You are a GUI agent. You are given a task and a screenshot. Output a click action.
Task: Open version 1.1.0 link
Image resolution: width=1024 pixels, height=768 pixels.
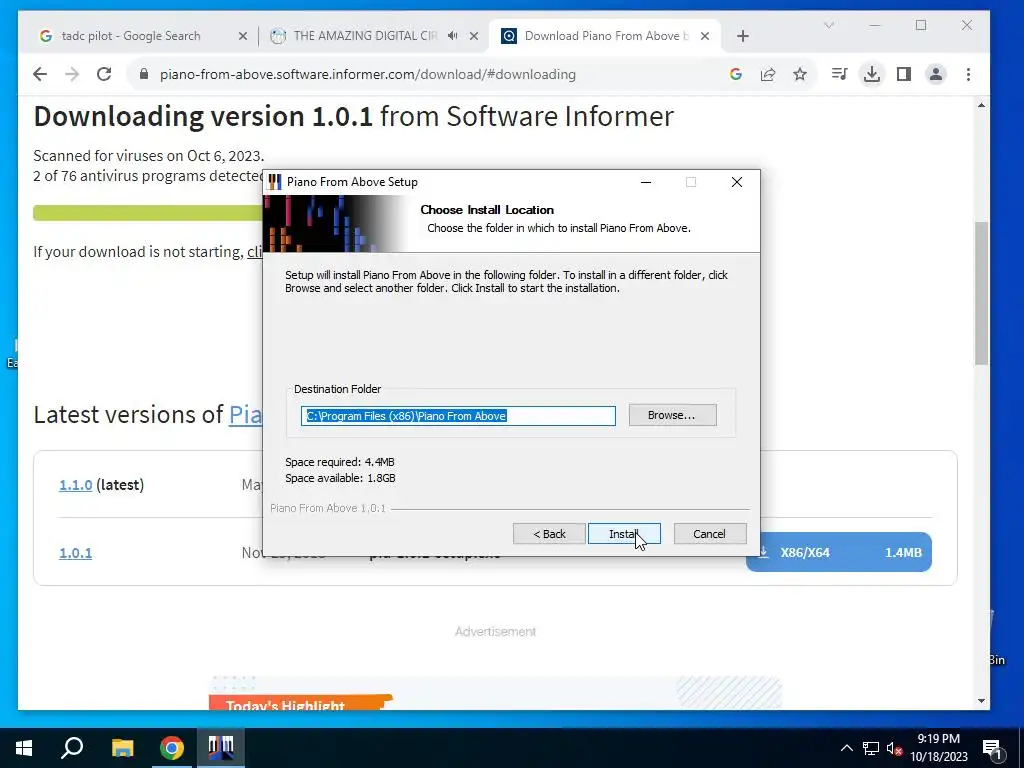tap(76, 485)
